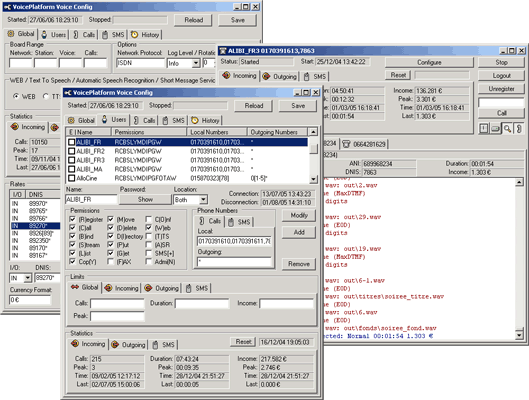Click log pane scrollbar up arrow in ALIBI_FR3
529x400 pixels.
(x=519, y=182)
